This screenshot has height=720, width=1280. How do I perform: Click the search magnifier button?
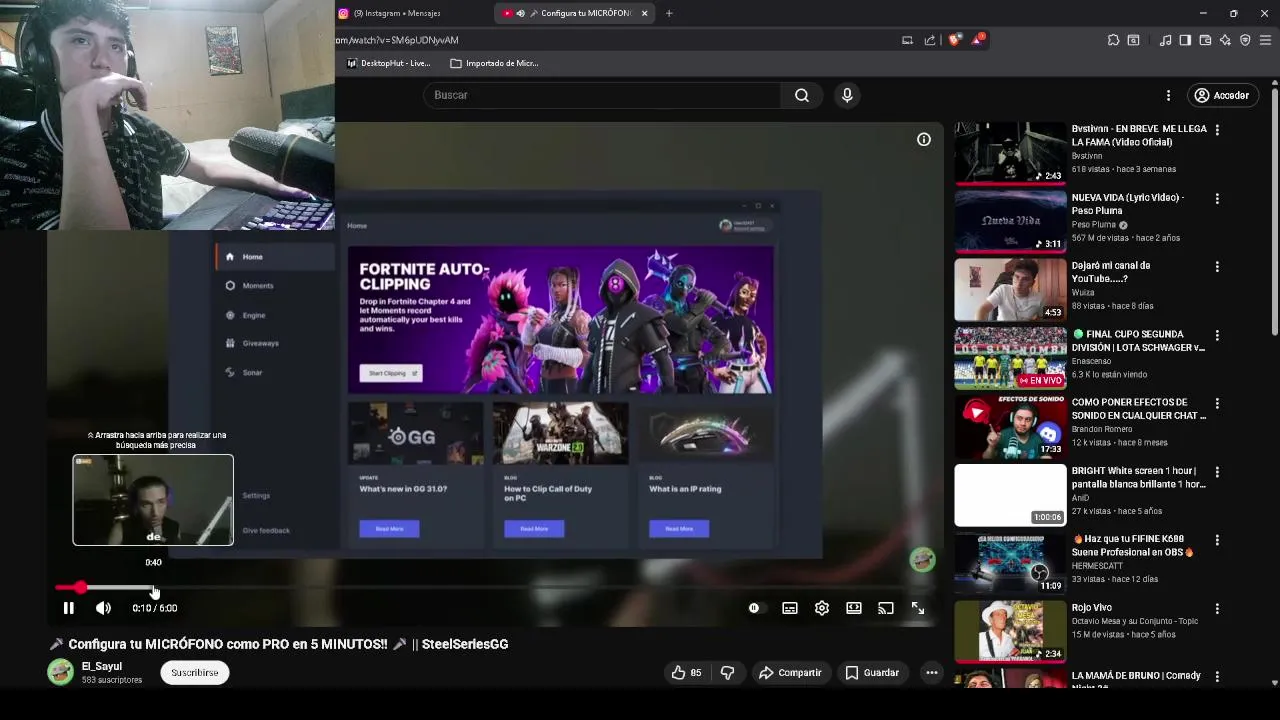pos(802,95)
